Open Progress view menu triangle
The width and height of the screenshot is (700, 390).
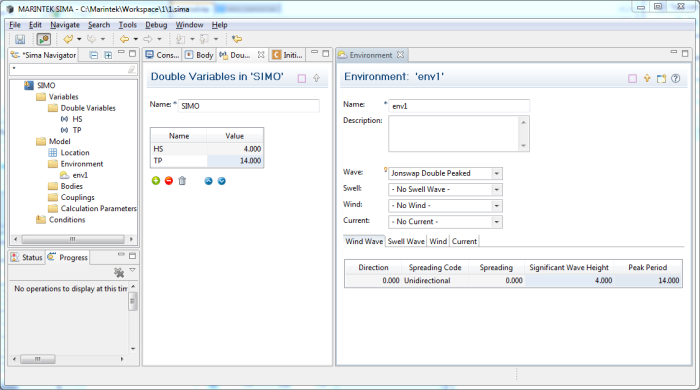(x=133, y=270)
